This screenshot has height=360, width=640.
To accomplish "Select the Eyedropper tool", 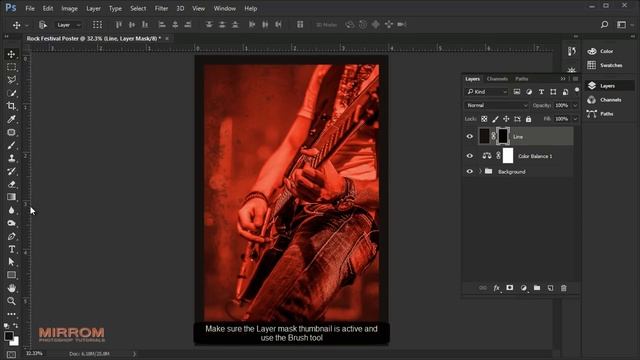I will pyautogui.click(x=11, y=119).
